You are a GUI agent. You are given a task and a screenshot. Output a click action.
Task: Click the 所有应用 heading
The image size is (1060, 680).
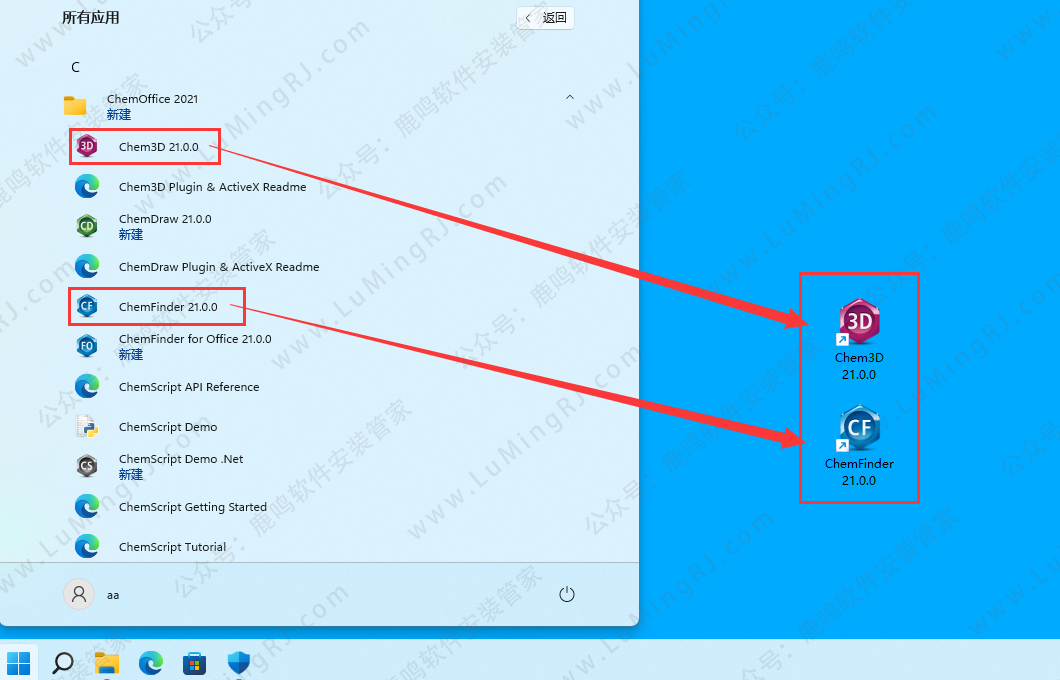pyautogui.click(x=91, y=18)
